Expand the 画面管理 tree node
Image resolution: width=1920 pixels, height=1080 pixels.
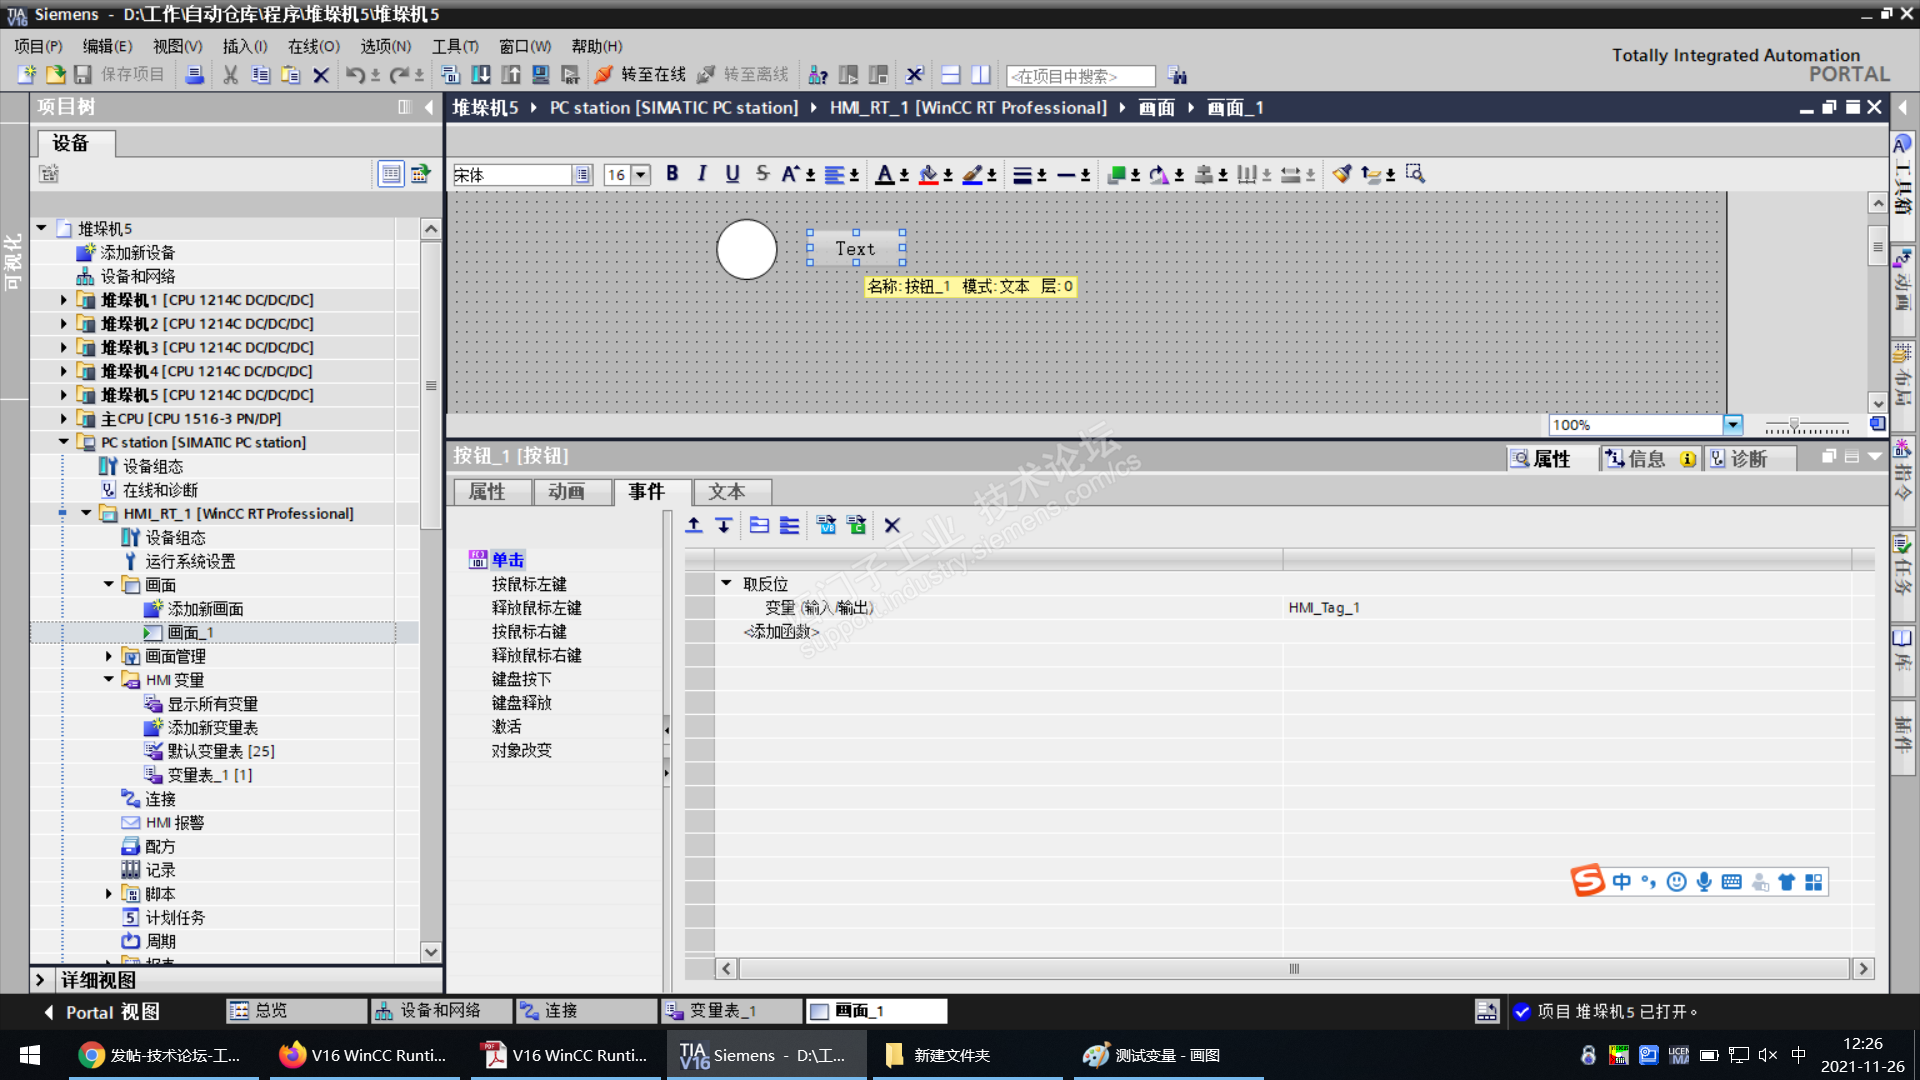[109, 657]
